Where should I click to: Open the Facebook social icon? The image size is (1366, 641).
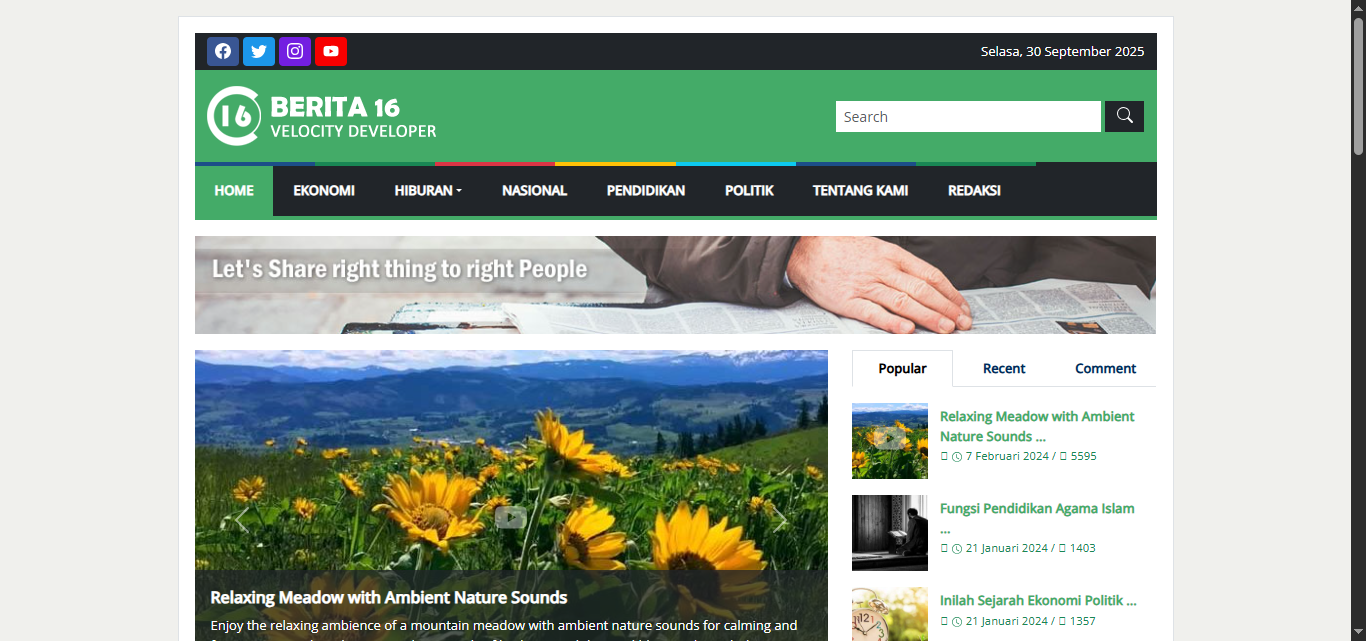click(223, 52)
